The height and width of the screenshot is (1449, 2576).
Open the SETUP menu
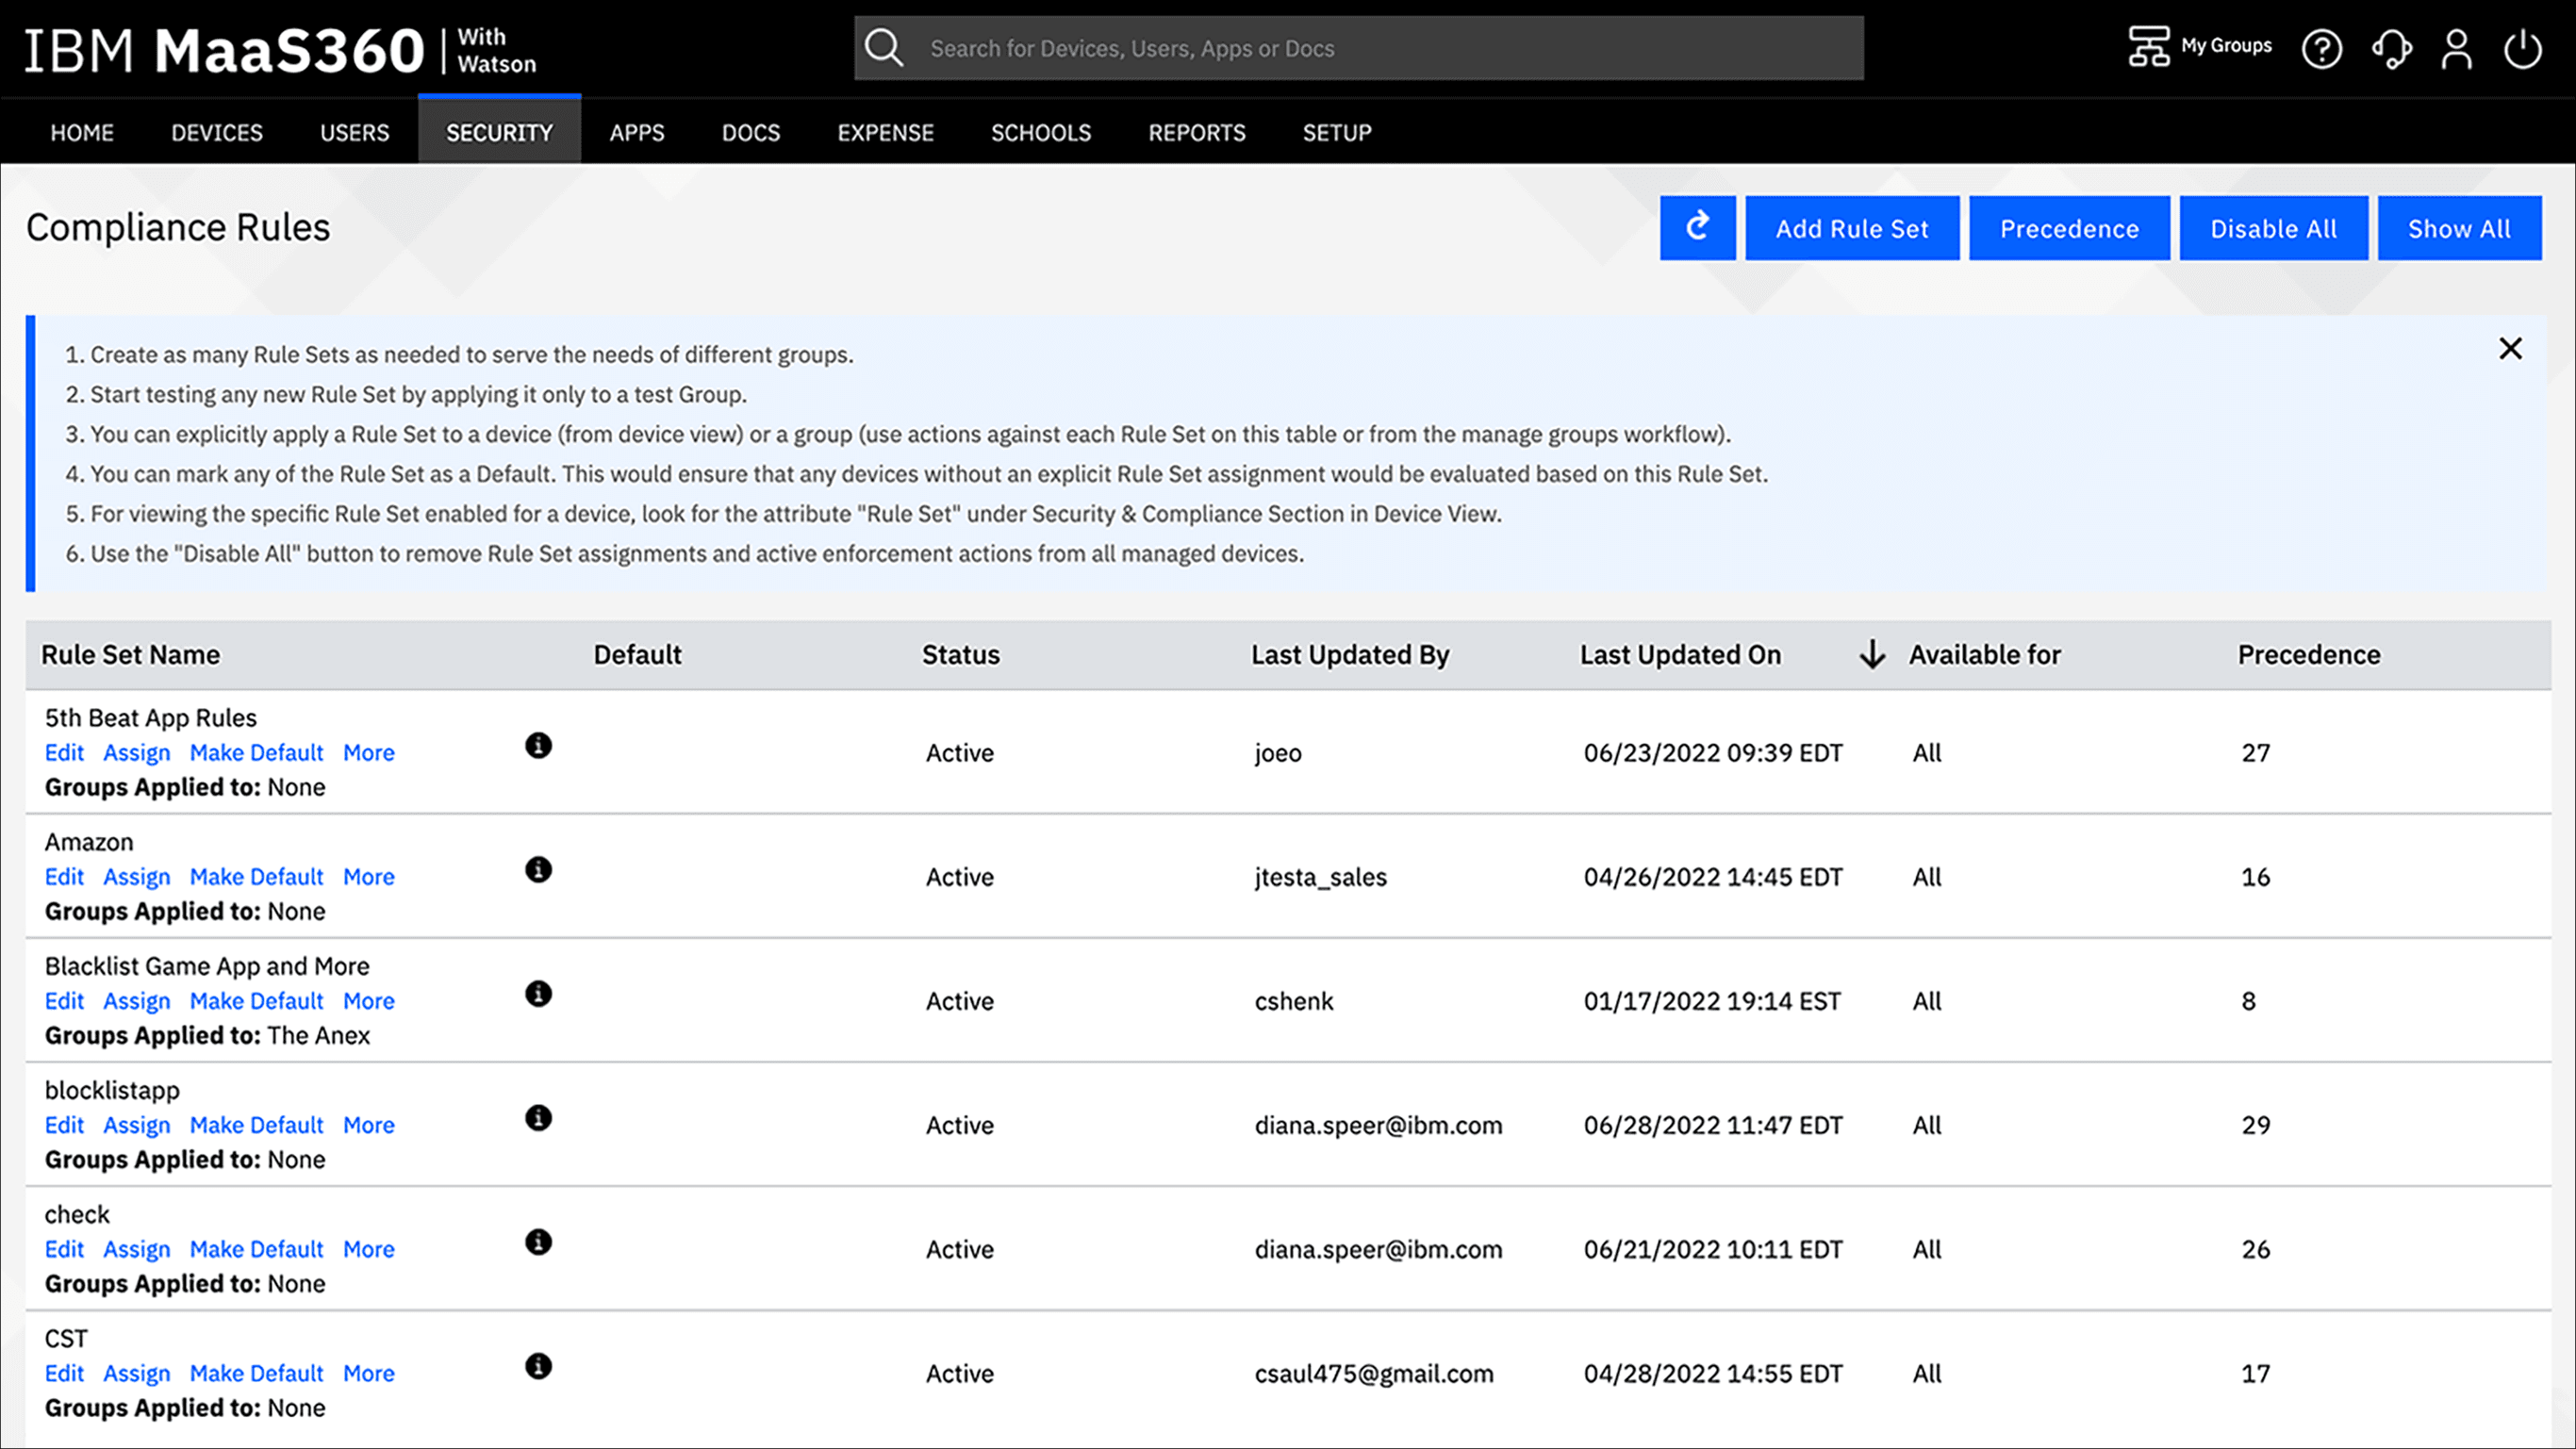pyautogui.click(x=1337, y=132)
